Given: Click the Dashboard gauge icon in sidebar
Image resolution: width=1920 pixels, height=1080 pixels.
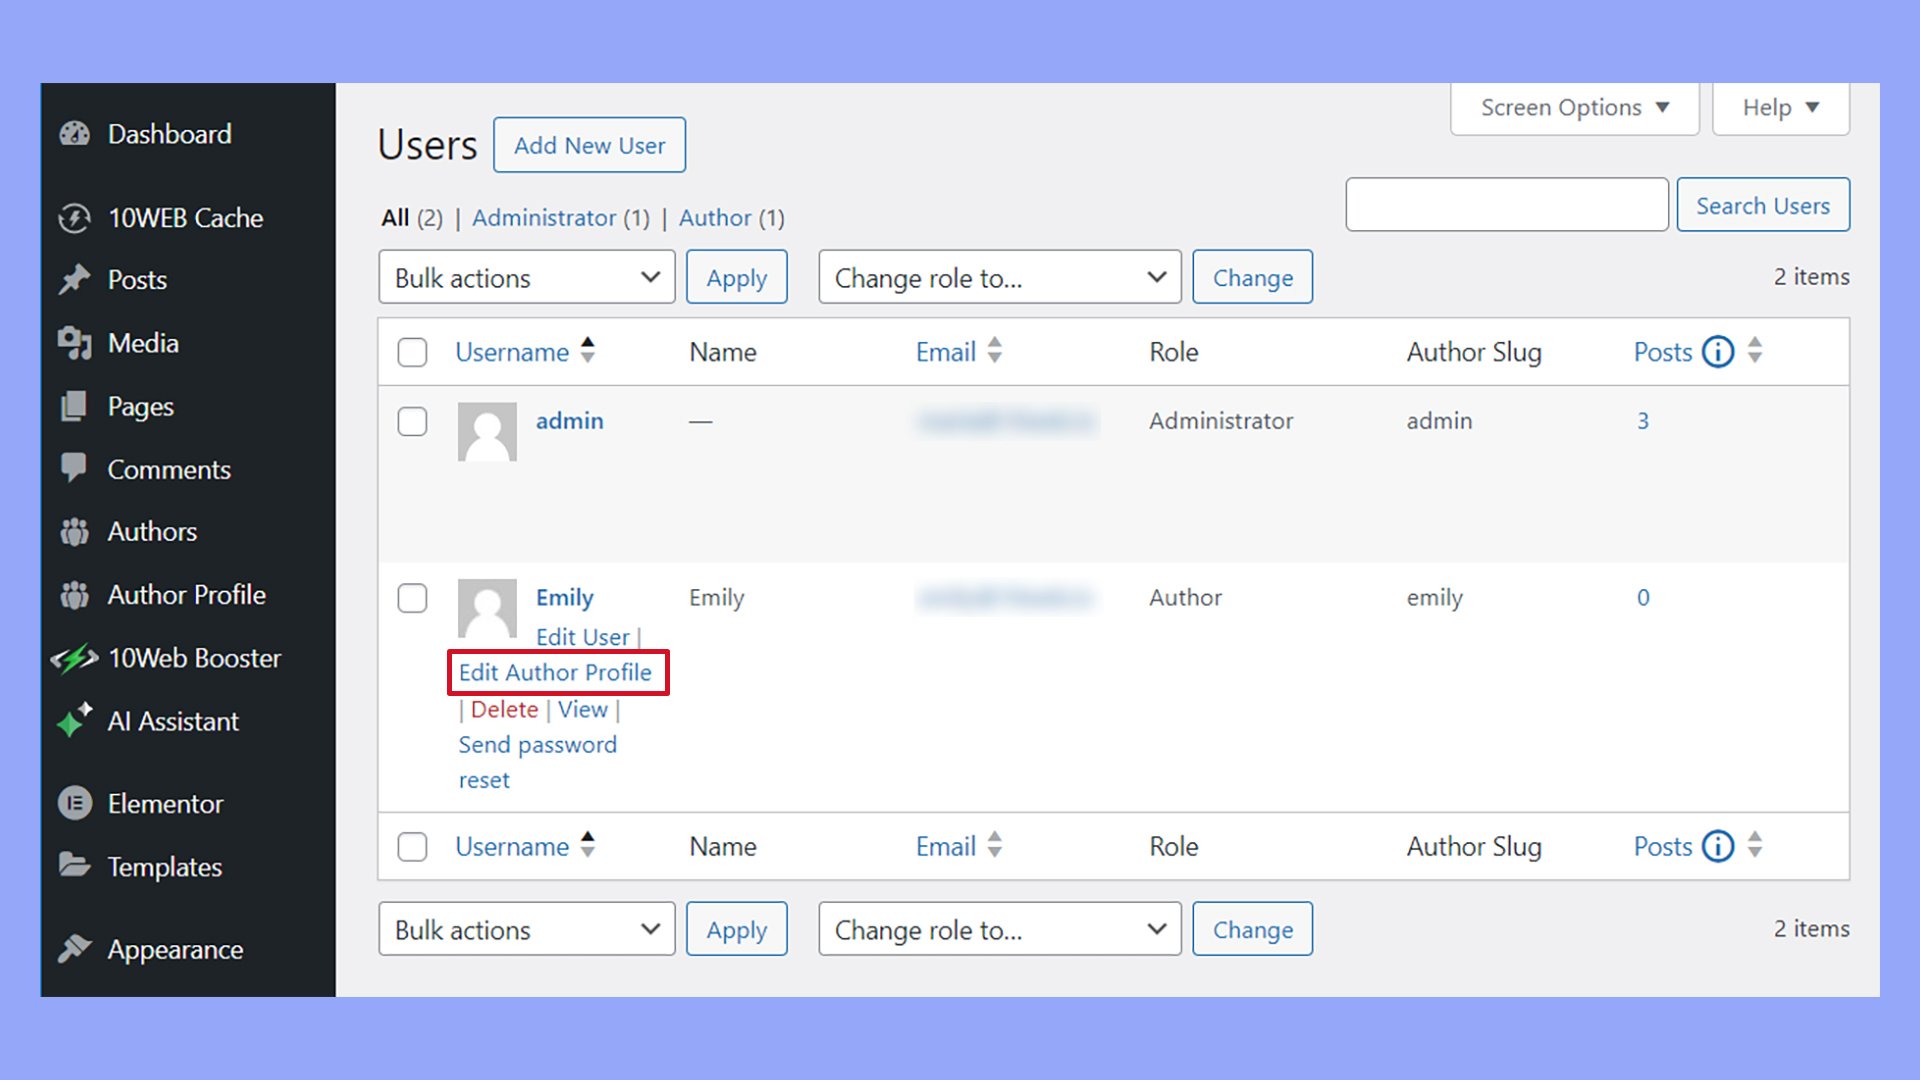Looking at the screenshot, I should 75,134.
